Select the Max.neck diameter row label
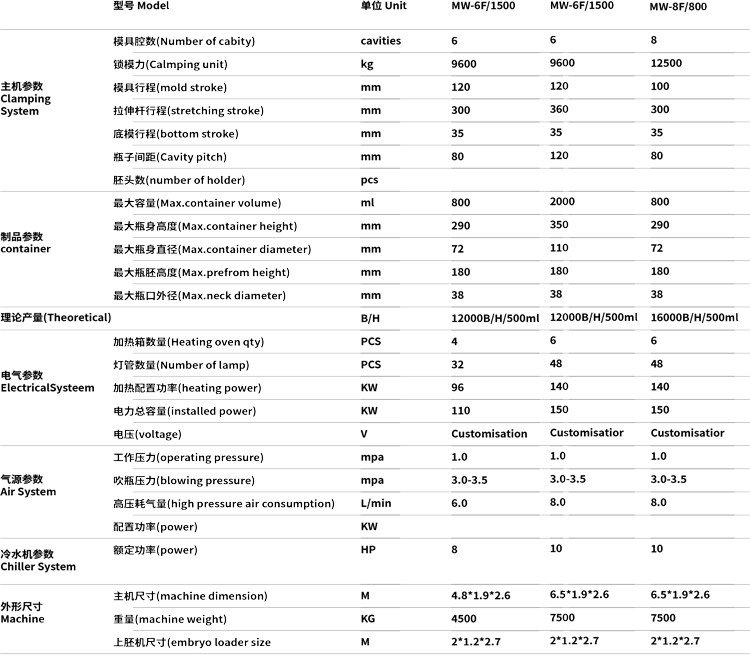The height and width of the screenshot is (657, 750). click(199, 296)
